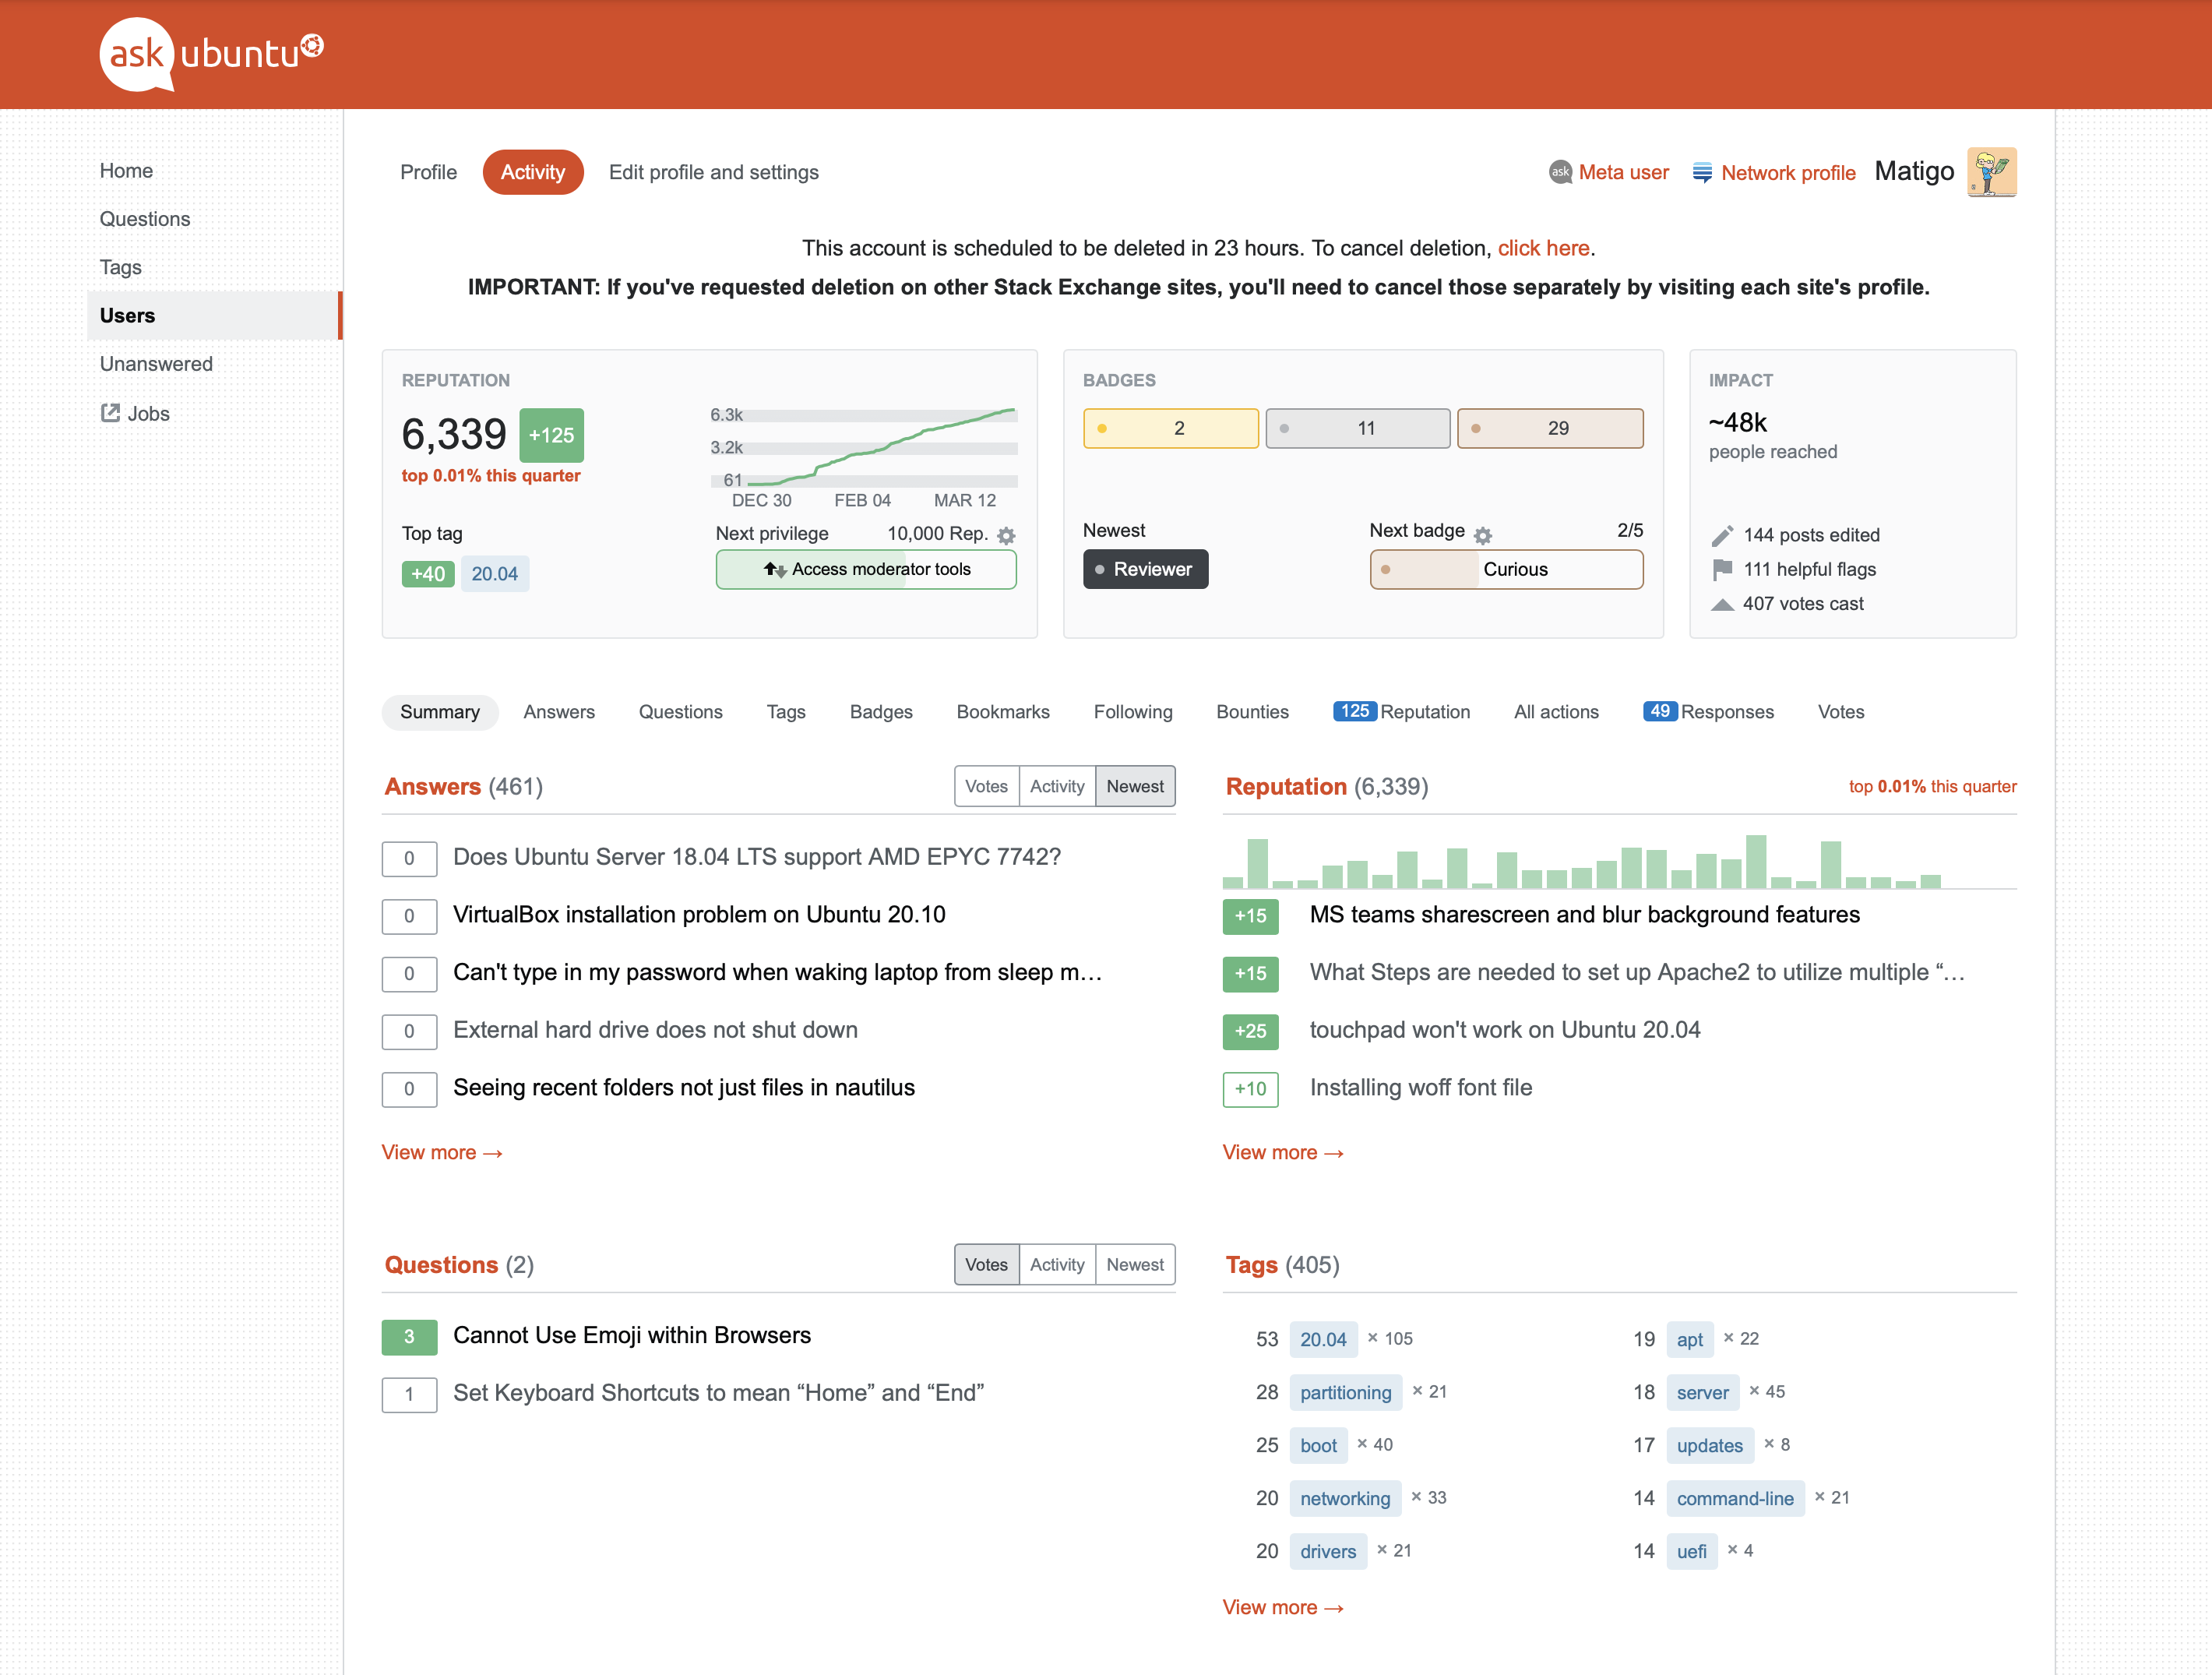The width and height of the screenshot is (2212, 1675).
Task: Open the 20.04 top tag
Action: point(494,574)
